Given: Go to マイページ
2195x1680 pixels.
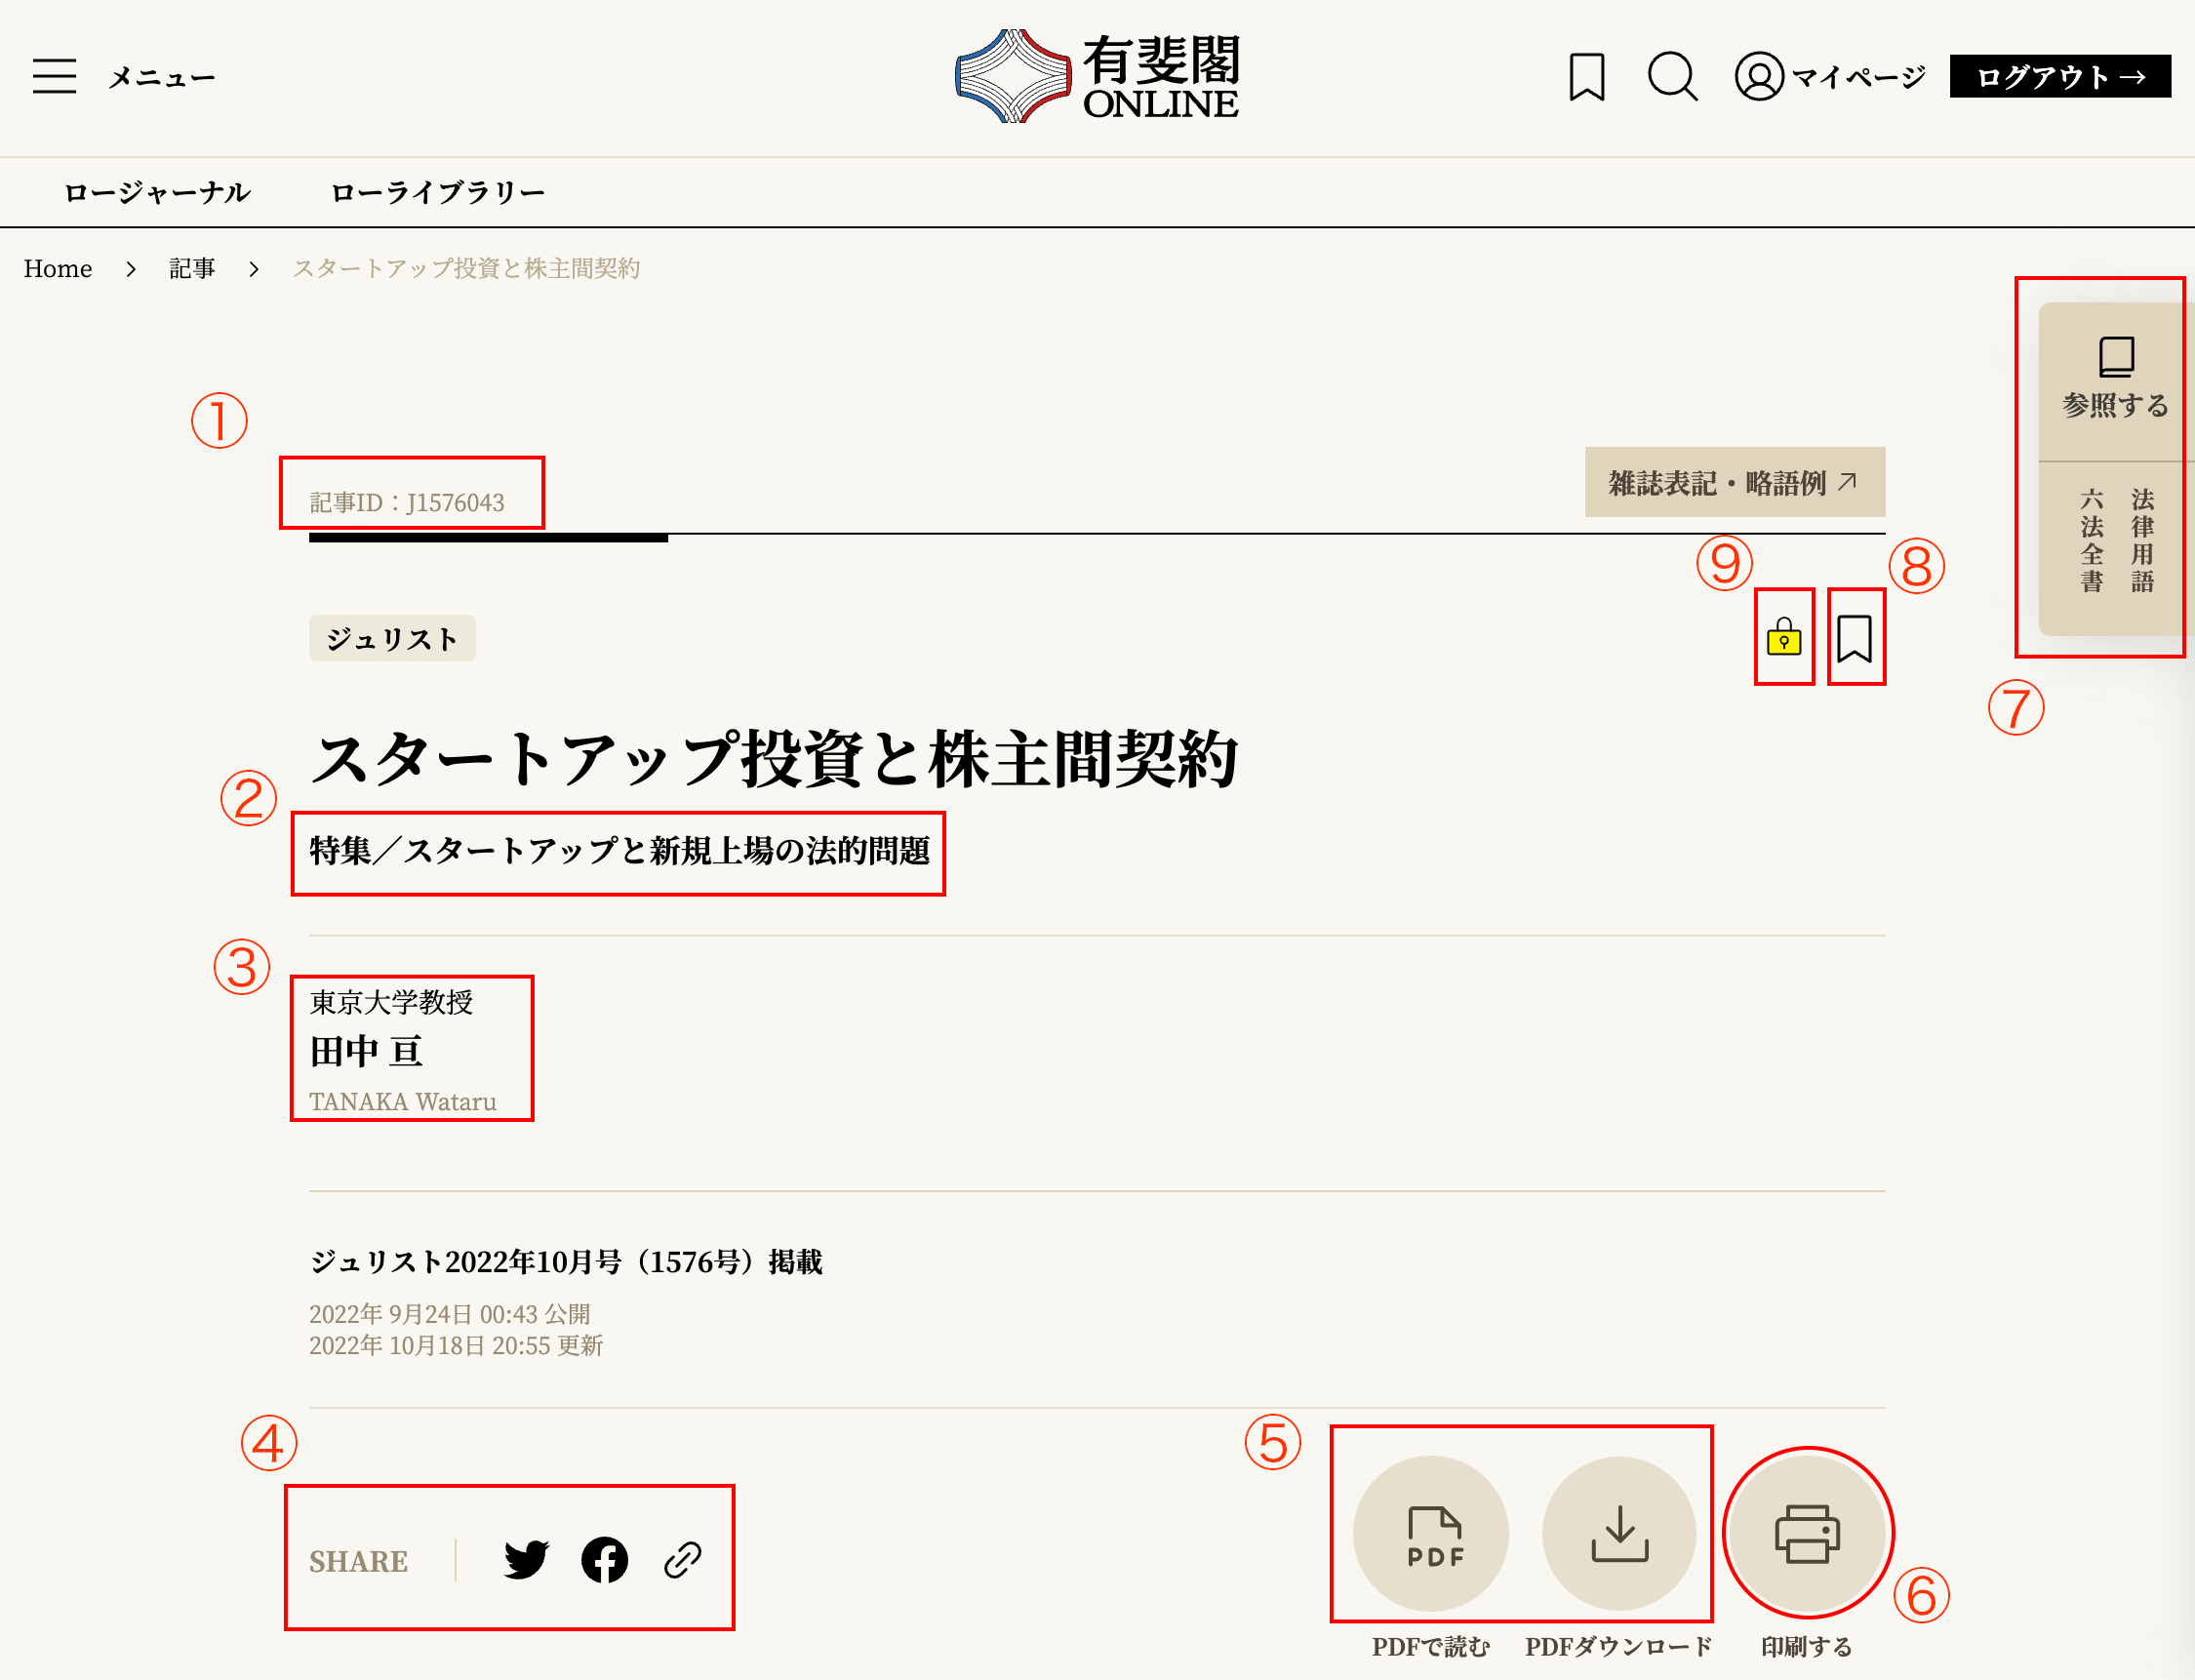Looking at the screenshot, I should coord(1830,77).
